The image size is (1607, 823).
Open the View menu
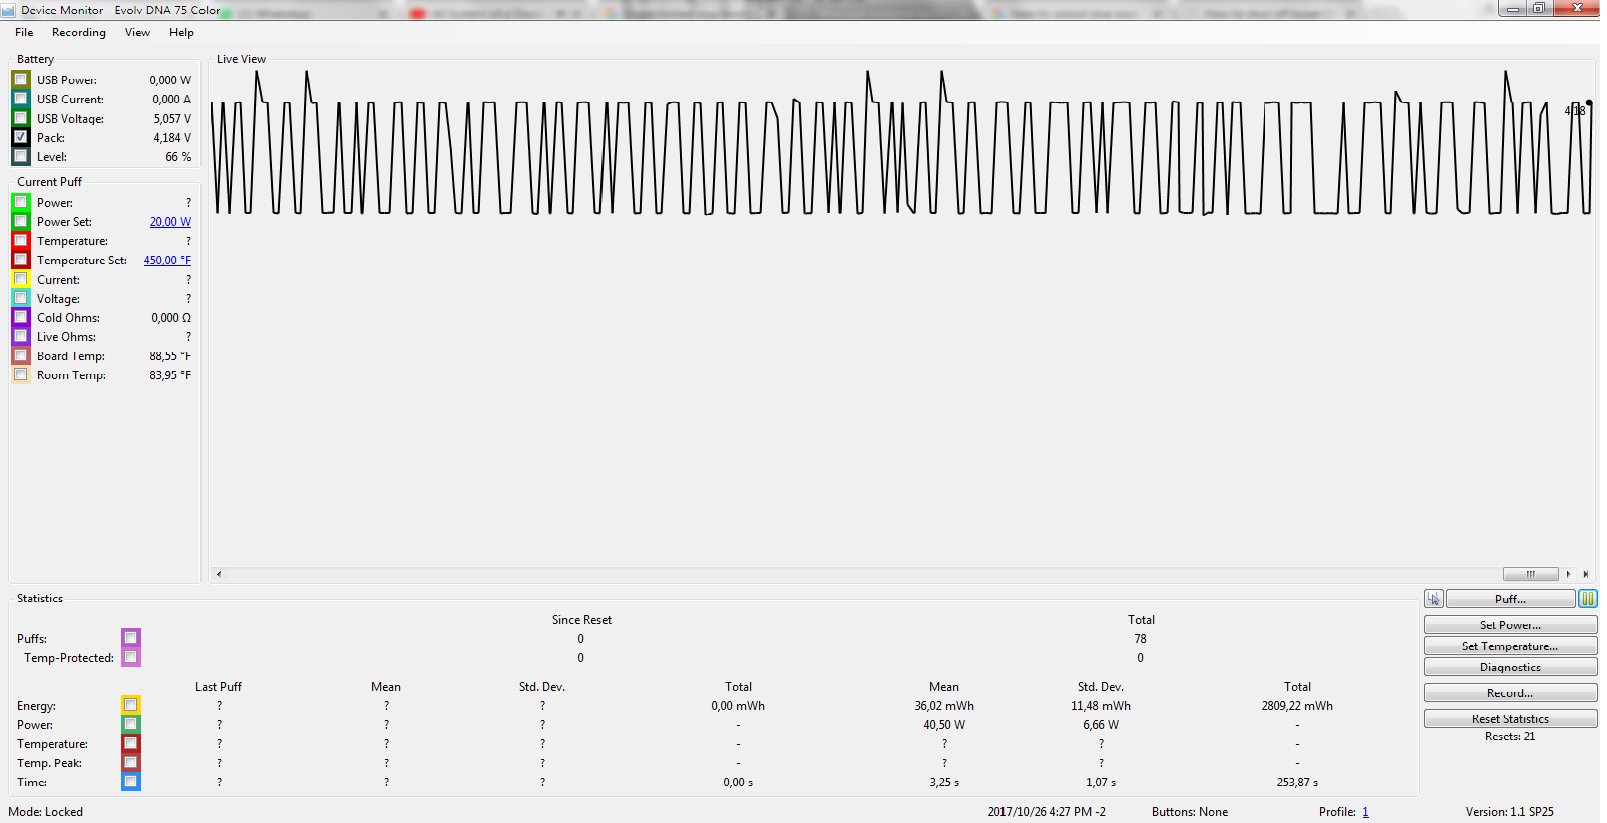pos(137,32)
